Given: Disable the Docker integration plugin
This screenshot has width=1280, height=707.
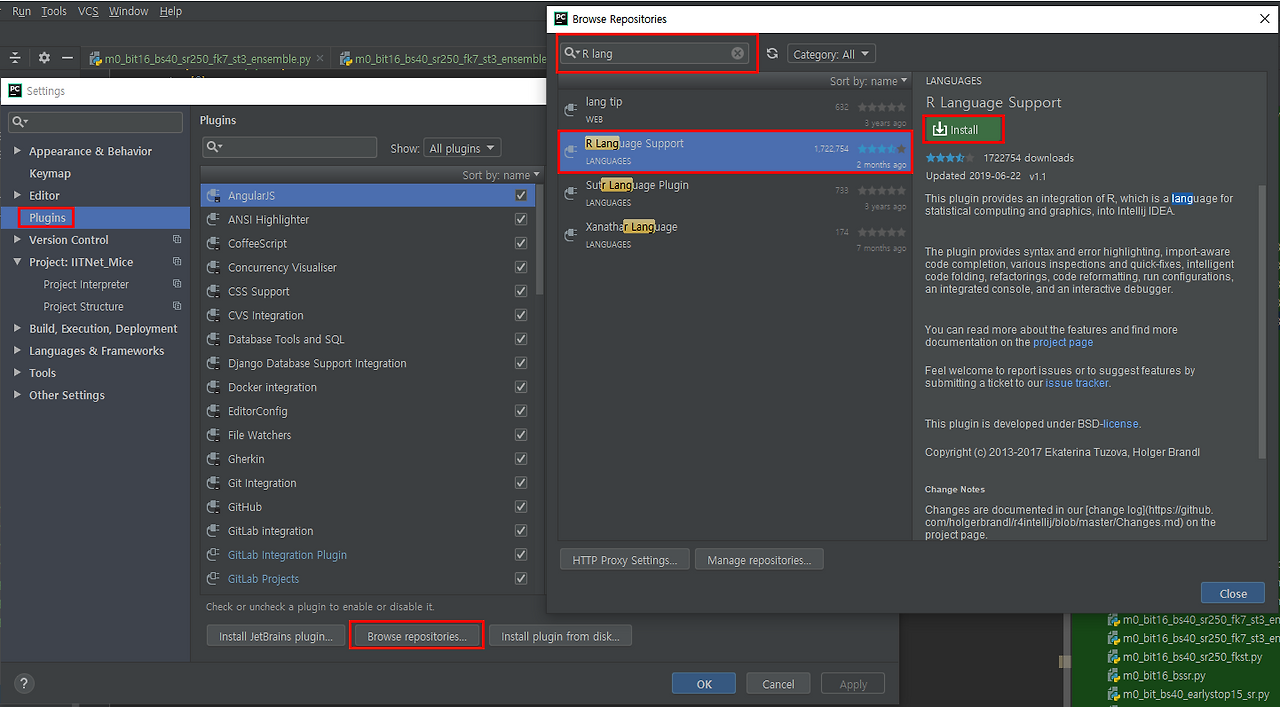Looking at the screenshot, I should click(x=520, y=386).
